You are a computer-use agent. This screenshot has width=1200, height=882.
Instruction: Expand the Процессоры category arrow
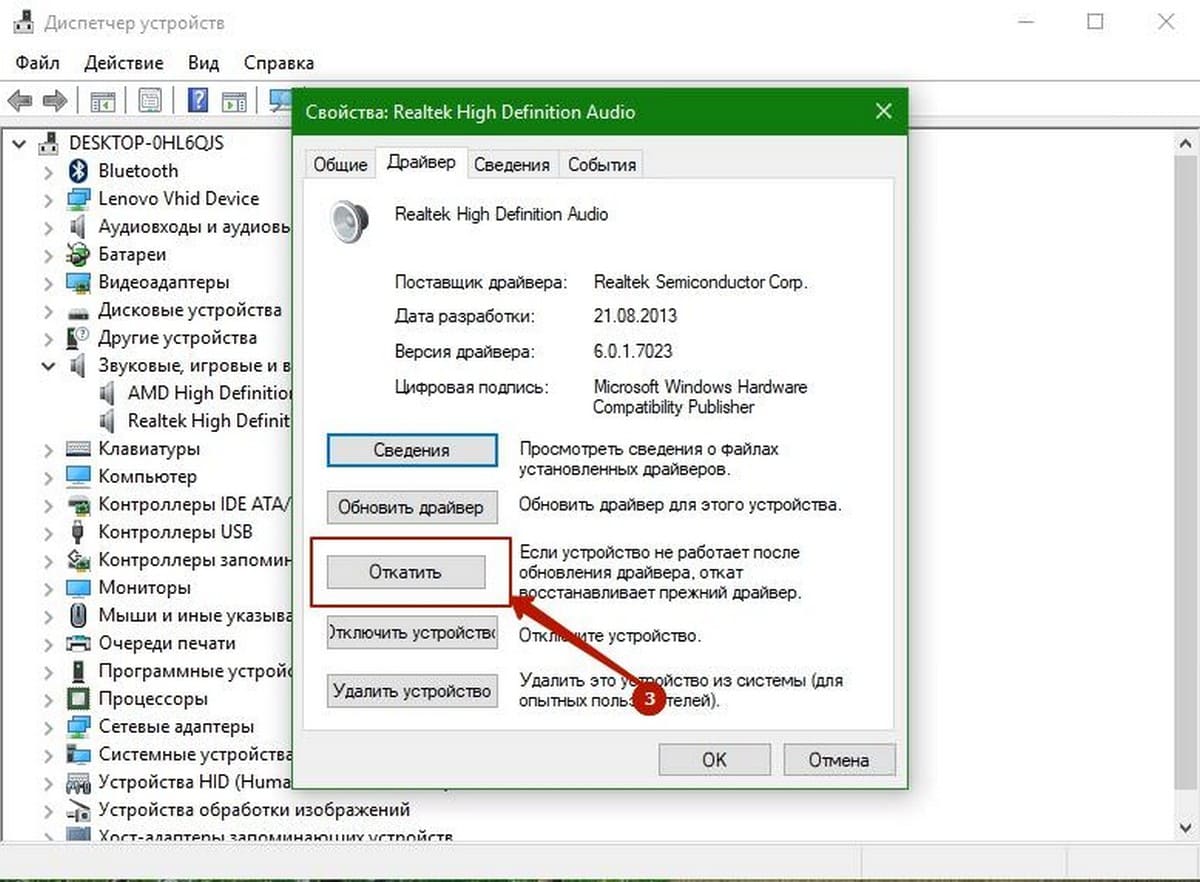[x=48, y=699]
